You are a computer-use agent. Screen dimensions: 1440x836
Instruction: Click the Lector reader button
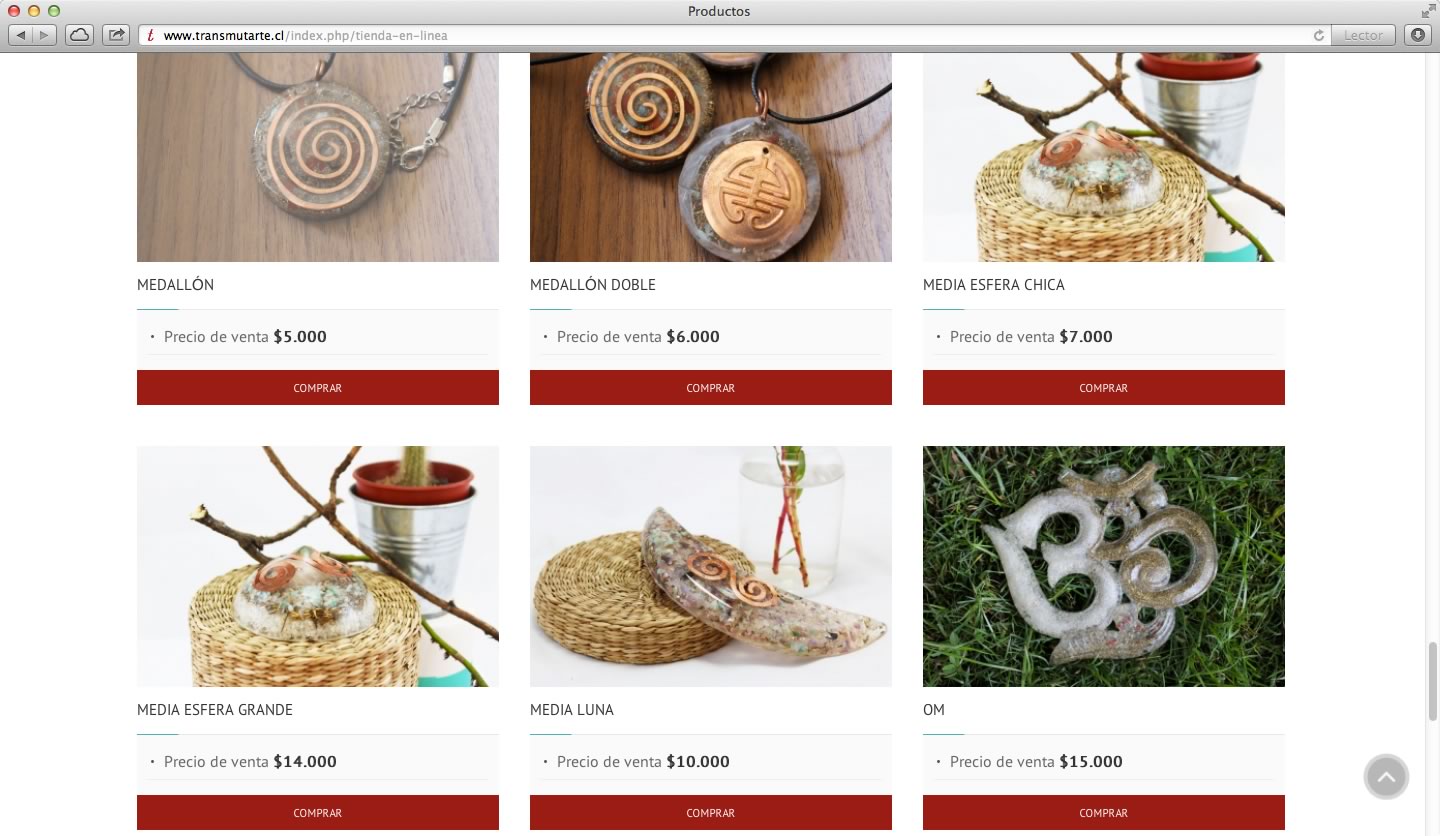coord(1363,35)
